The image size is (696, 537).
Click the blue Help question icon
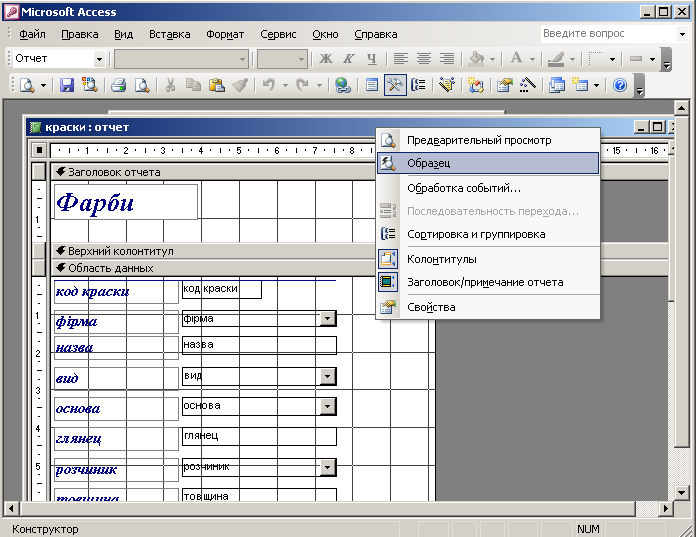coord(620,85)
